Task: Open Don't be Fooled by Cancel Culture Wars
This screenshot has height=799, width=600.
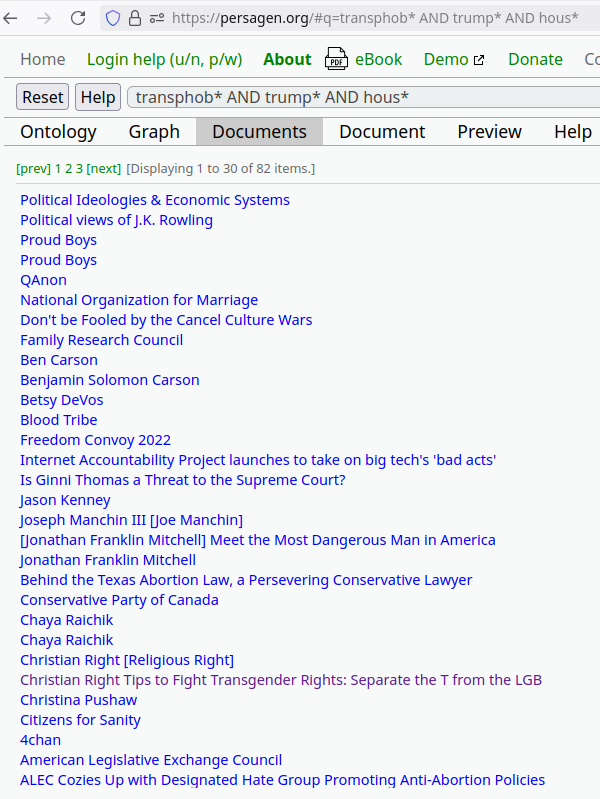Action: [x=166, y=320]
